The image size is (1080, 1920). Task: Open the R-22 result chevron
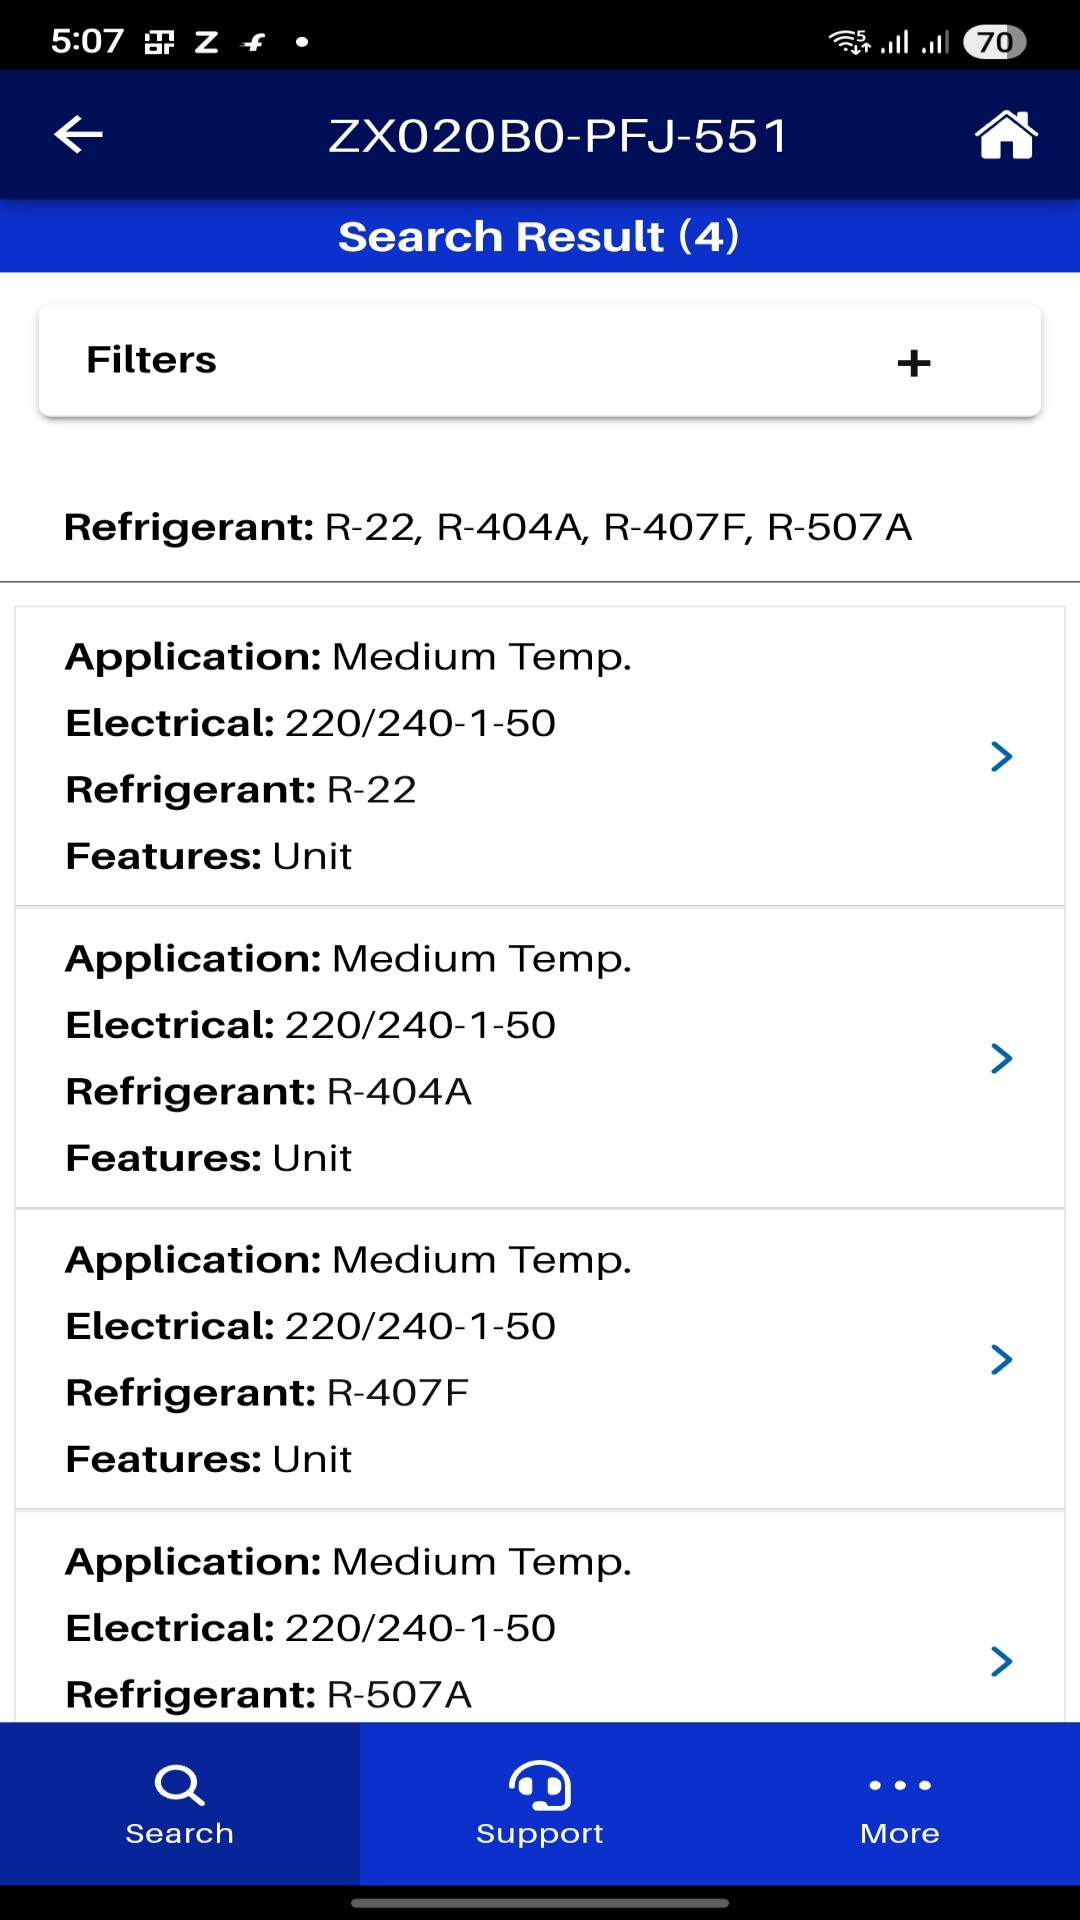pos(1002,756)
